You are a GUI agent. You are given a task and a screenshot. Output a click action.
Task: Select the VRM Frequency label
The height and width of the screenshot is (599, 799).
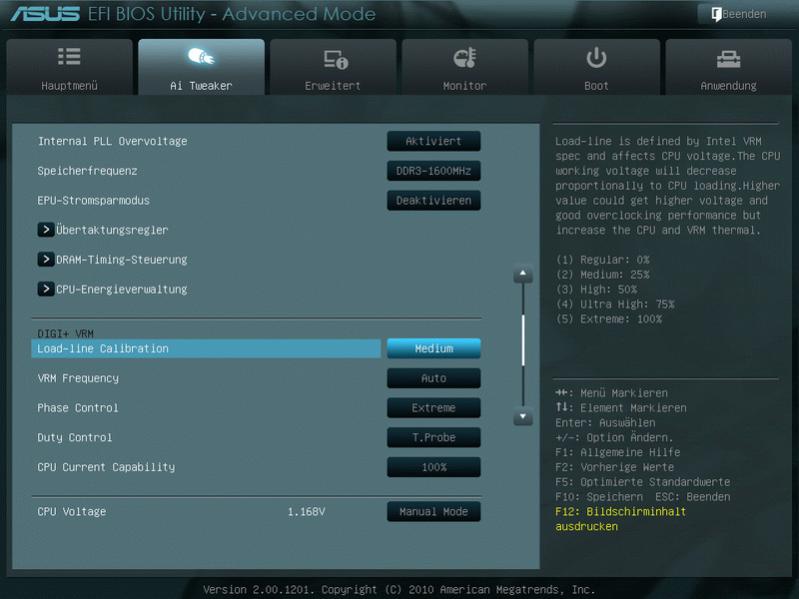(78, 378)
